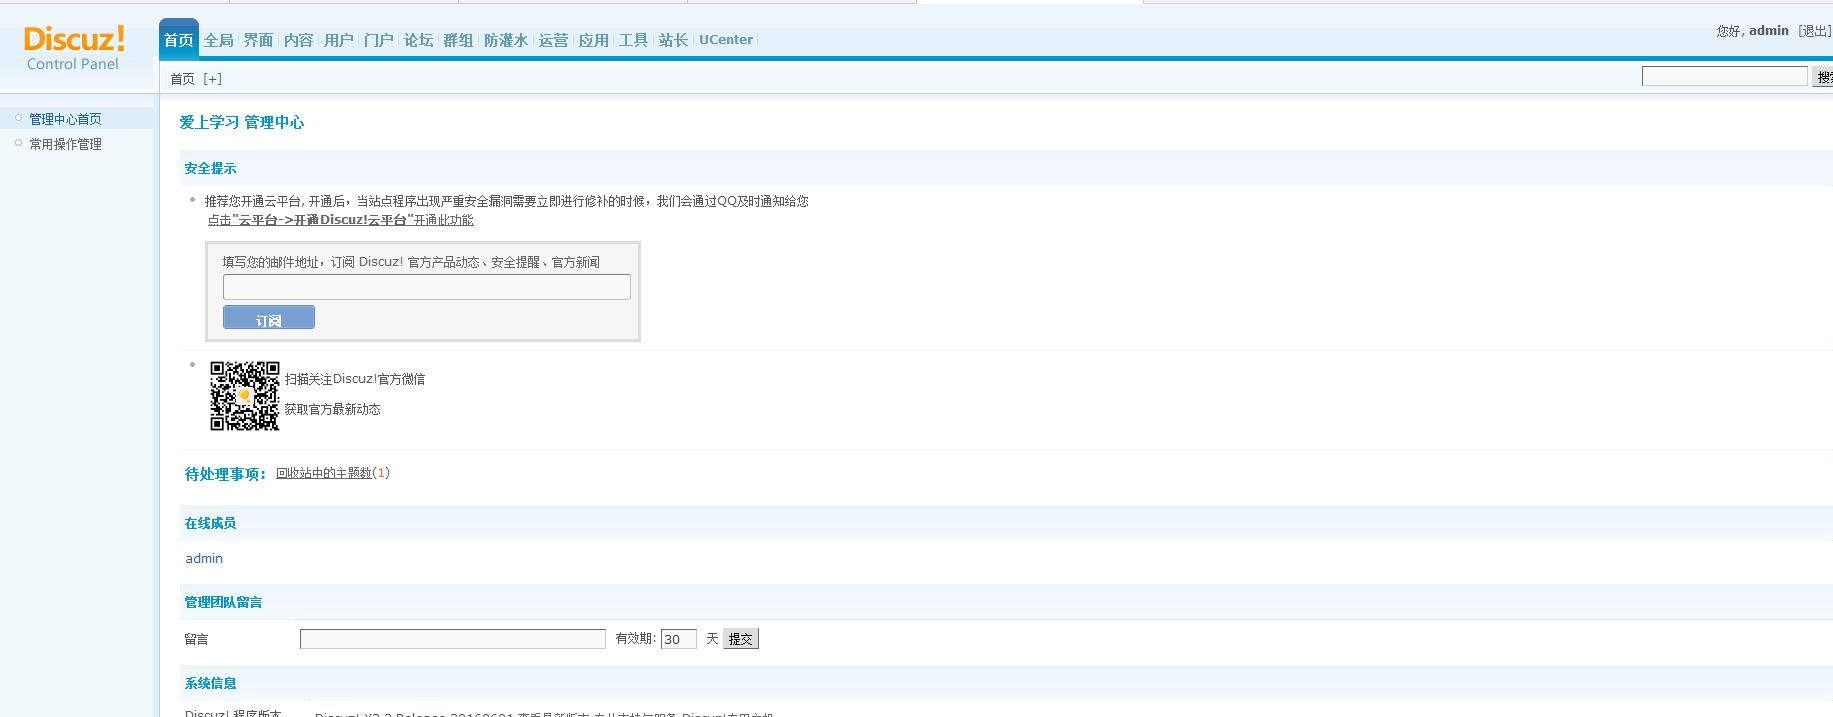
Task: Click the 安全提示 section heading
Action: (210, 168)
